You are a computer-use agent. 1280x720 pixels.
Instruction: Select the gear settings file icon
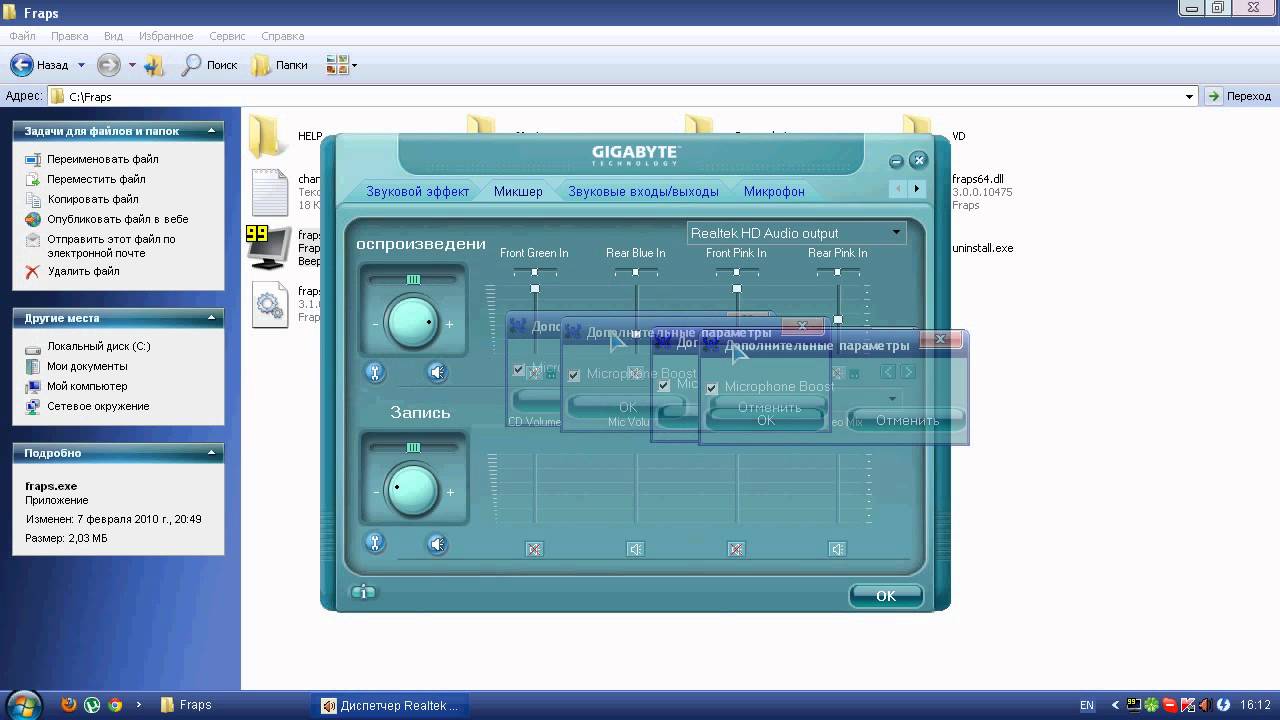270,304
